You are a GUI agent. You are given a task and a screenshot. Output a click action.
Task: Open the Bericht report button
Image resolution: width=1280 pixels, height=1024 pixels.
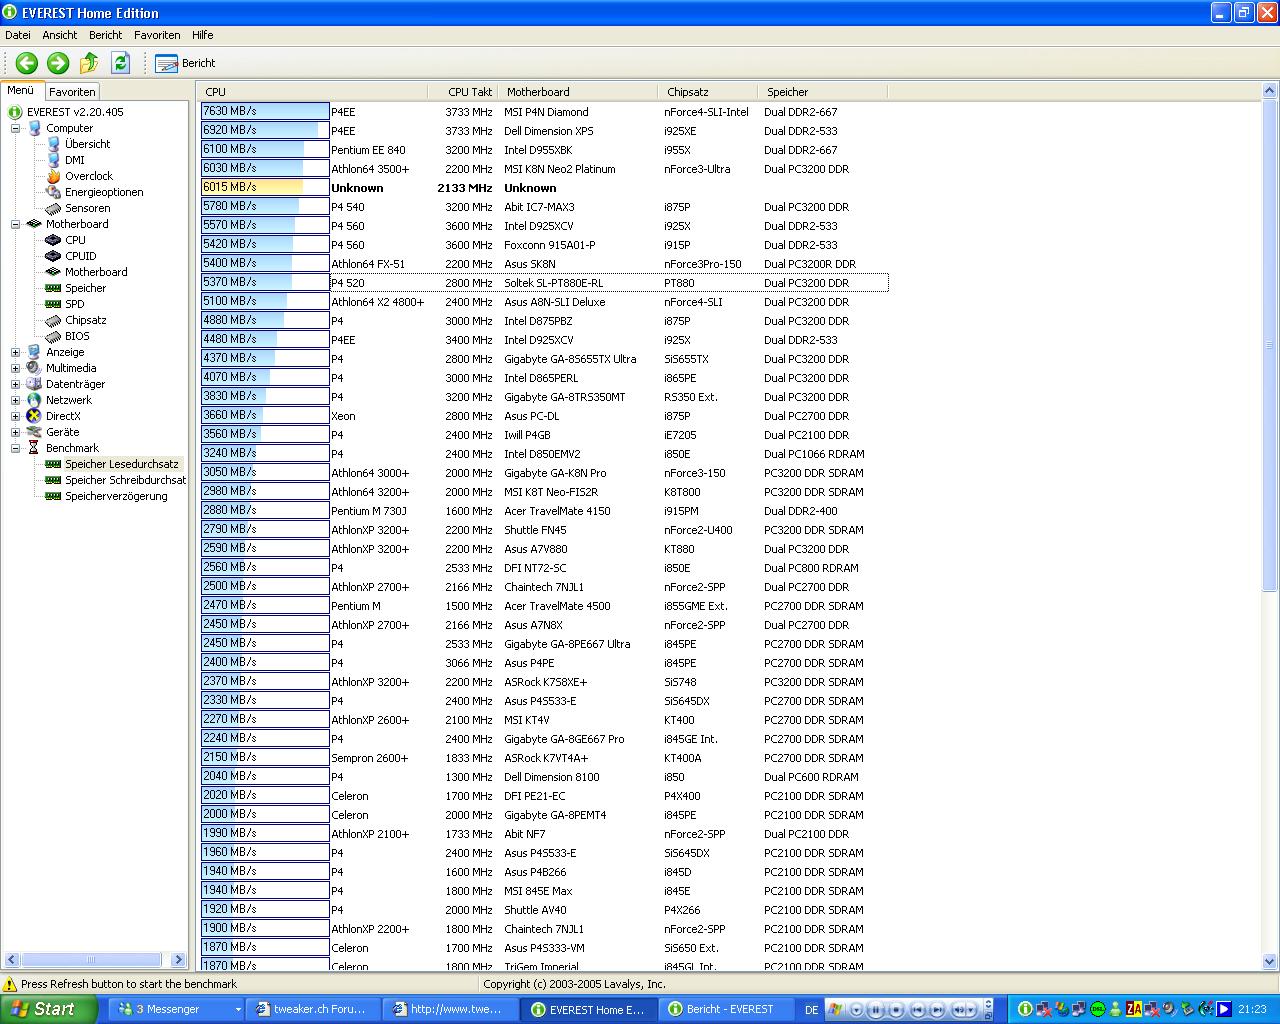[x=186, y=63]
